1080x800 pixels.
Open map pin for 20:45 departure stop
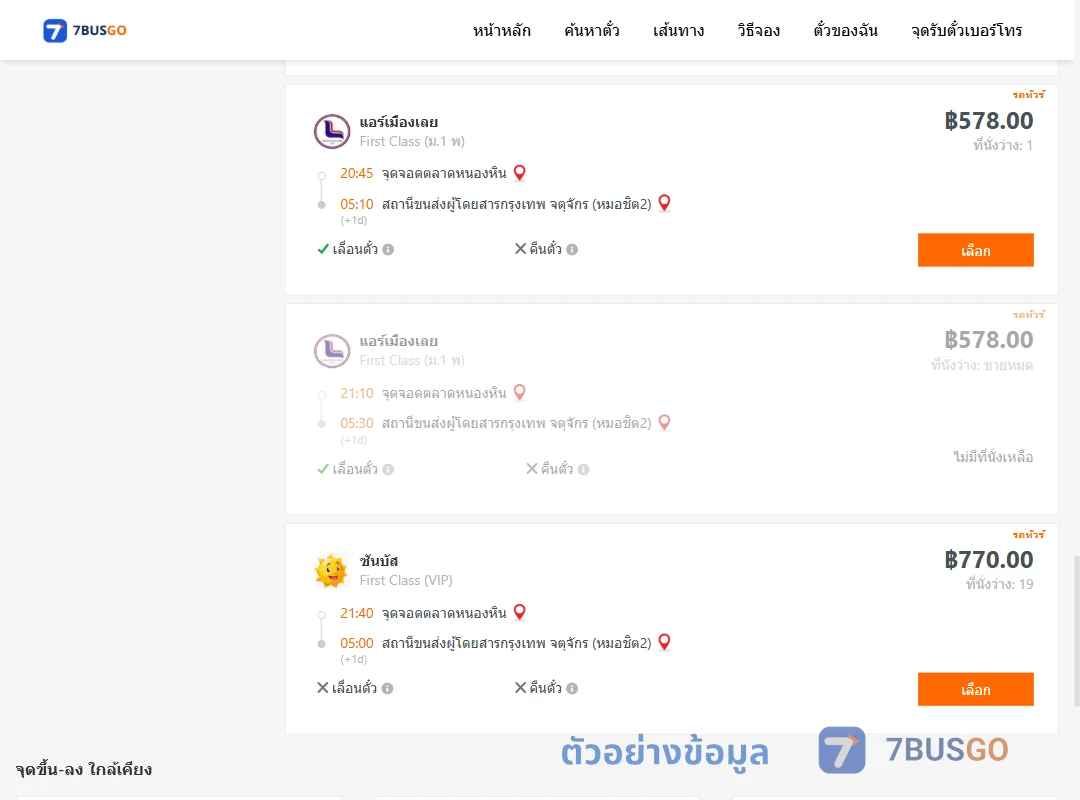point(520,172)
